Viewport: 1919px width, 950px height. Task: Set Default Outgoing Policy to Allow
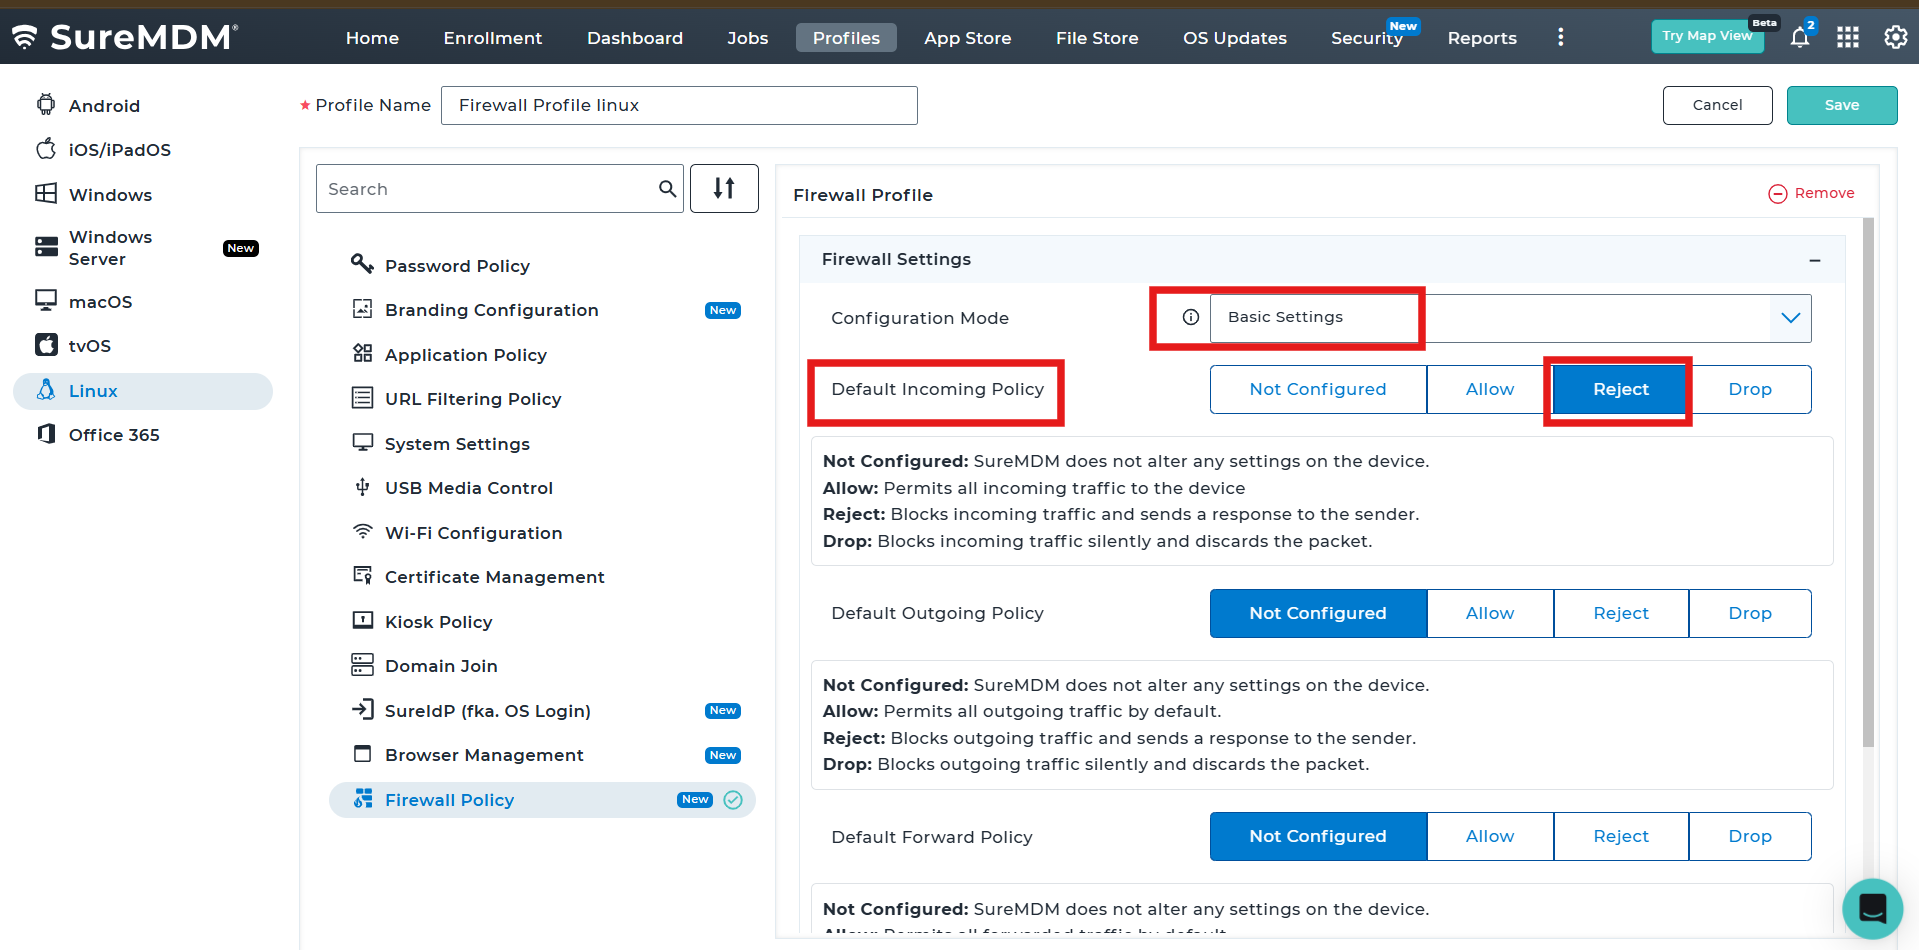1490,613
